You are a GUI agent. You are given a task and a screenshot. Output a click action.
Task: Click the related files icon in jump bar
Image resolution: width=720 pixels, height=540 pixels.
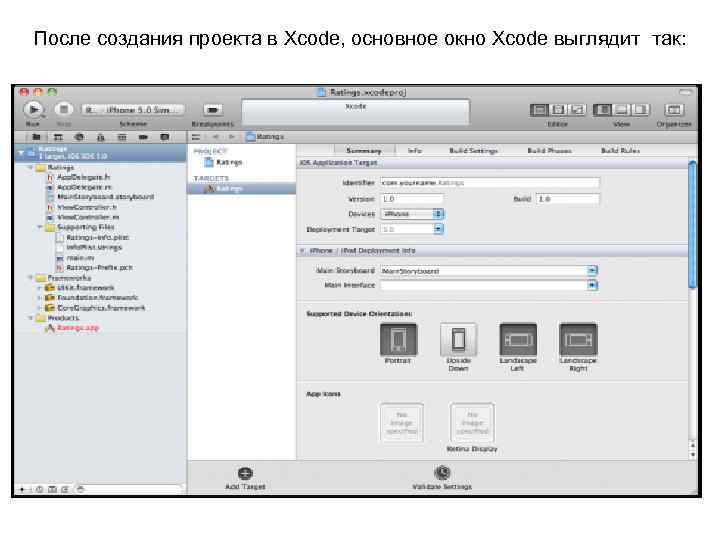(x=196, y=137)
